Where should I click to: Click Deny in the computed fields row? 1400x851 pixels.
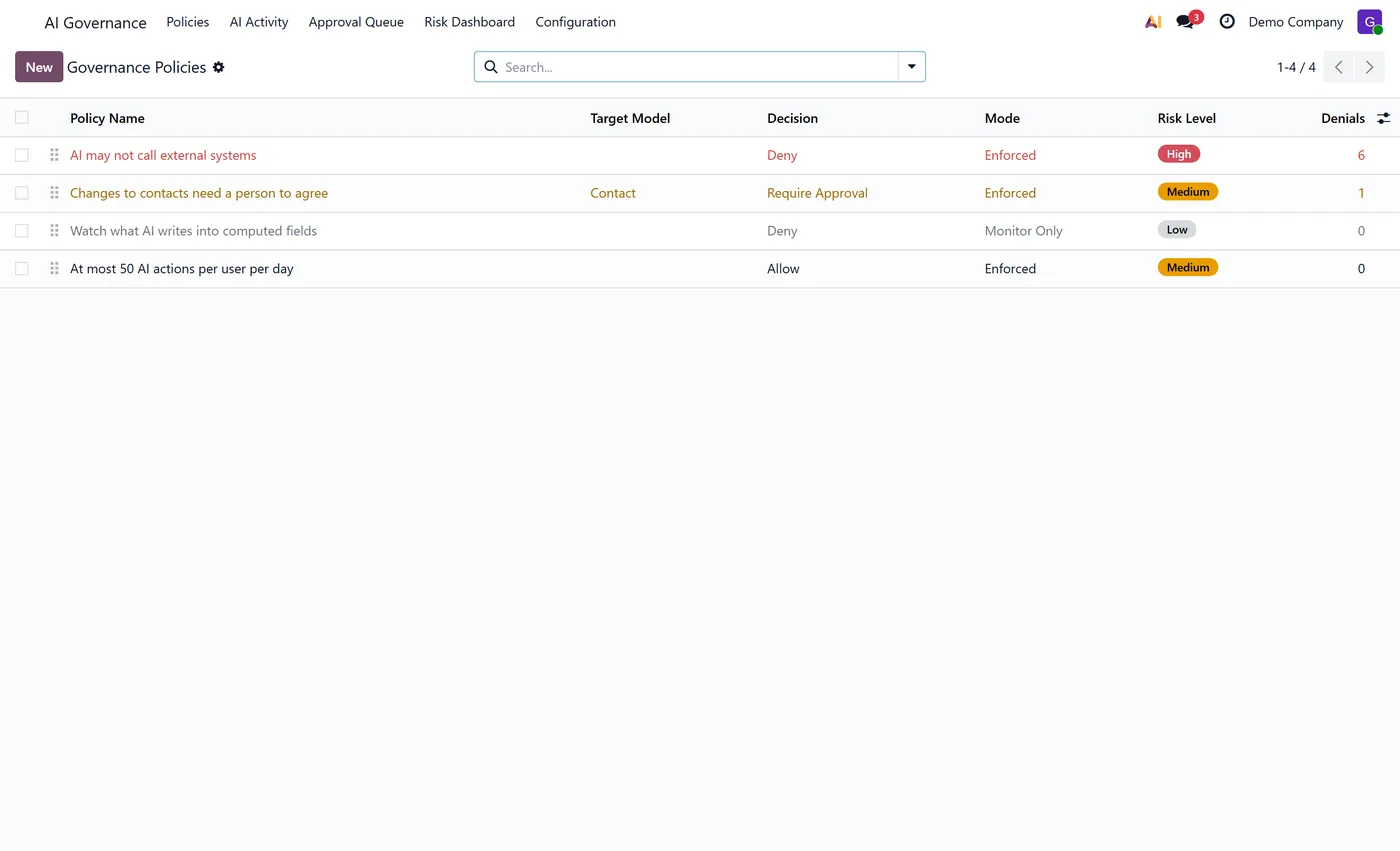click(782, 231)
